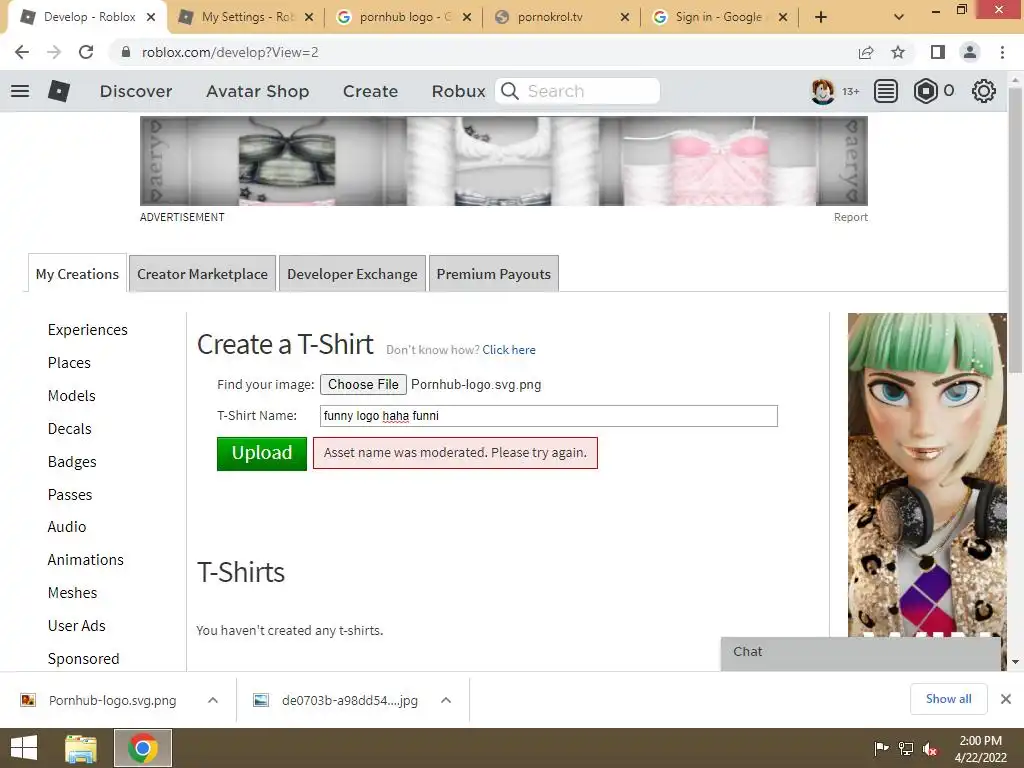Select User Ads in the sidebar
The height and width of the screenshot is (768, 1024).
point(76,626)
